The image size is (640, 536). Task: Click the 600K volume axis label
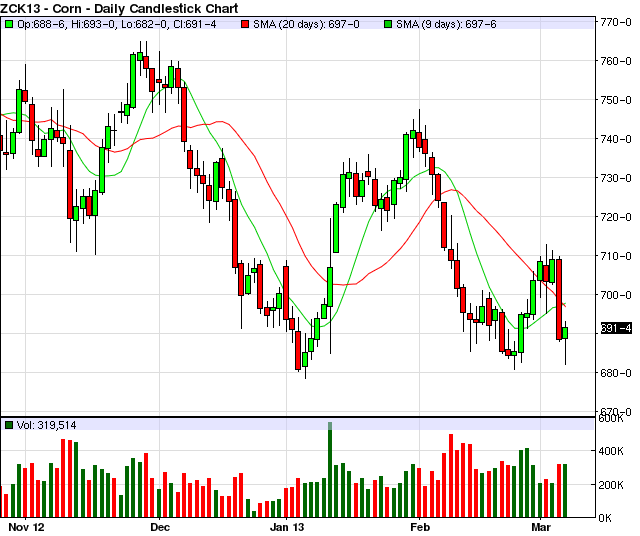point(611,419)
